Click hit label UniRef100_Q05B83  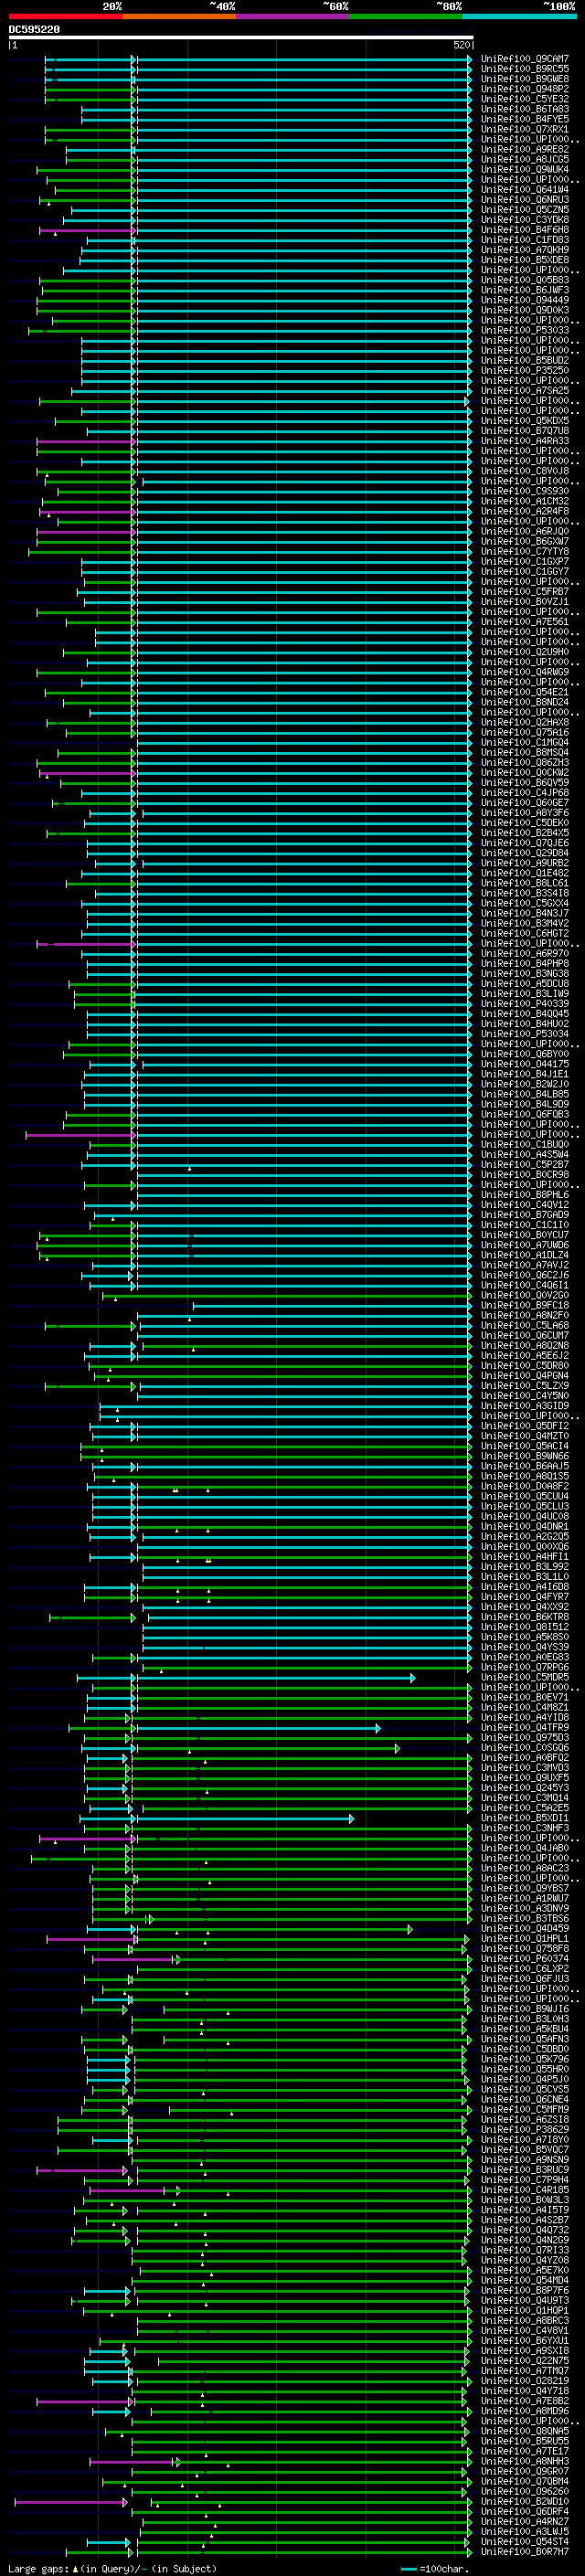525,280
